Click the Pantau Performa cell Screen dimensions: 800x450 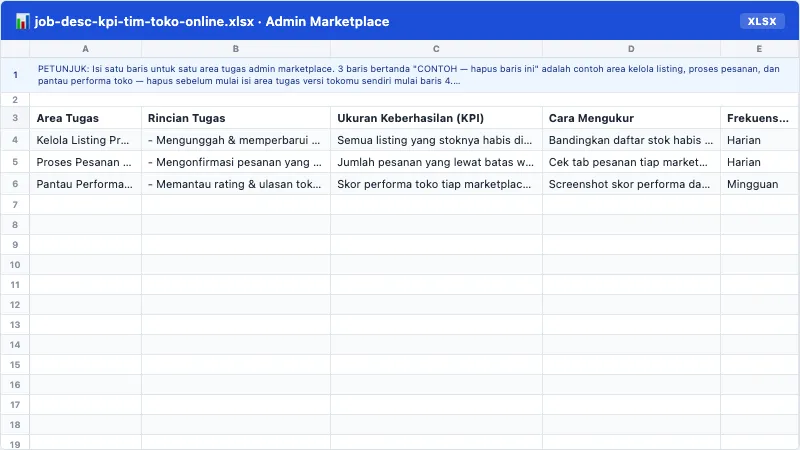click(x=86, y=184)
